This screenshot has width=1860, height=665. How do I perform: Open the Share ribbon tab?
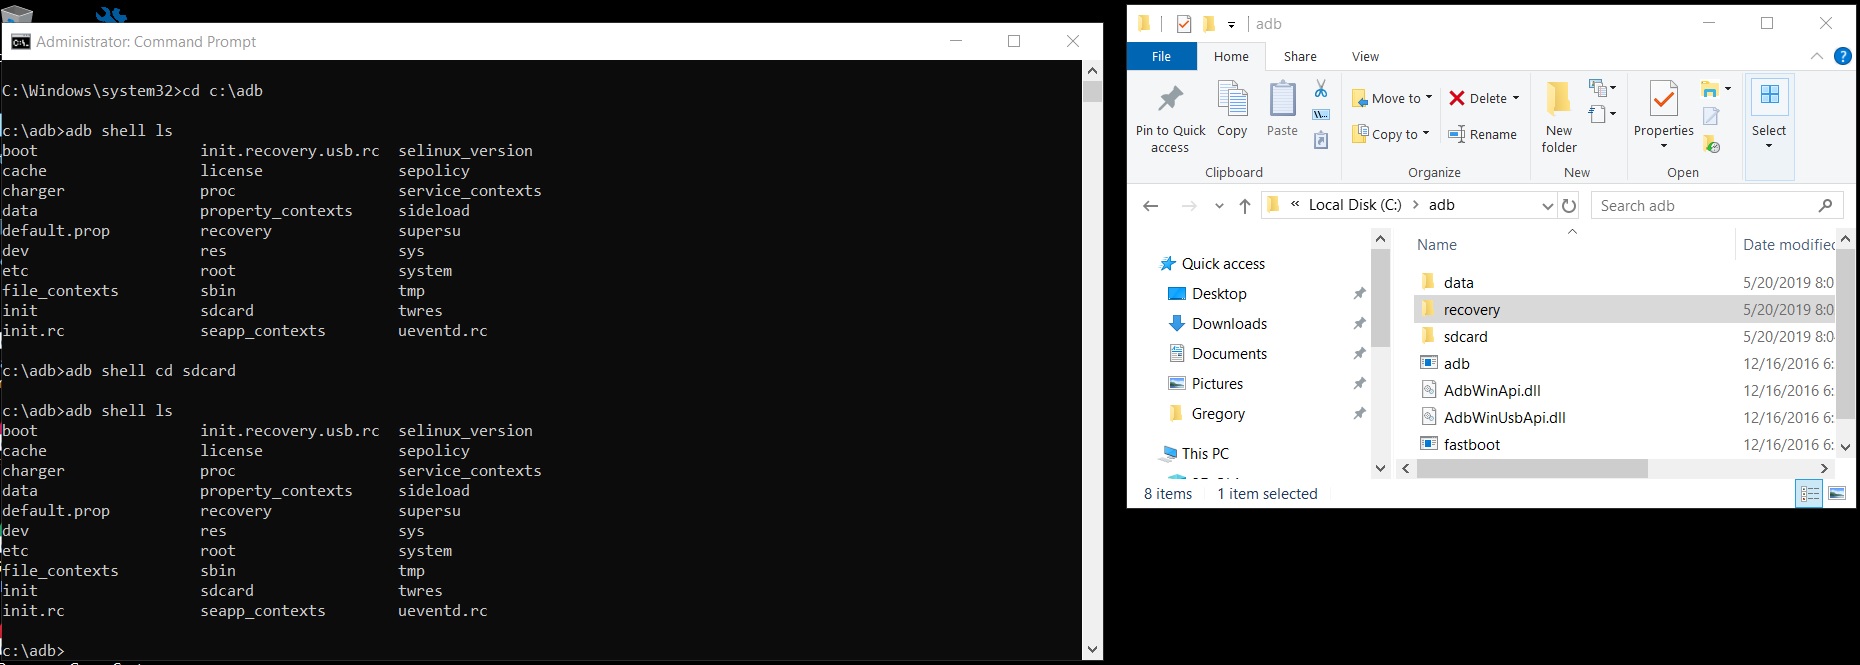pos(1299,57)
